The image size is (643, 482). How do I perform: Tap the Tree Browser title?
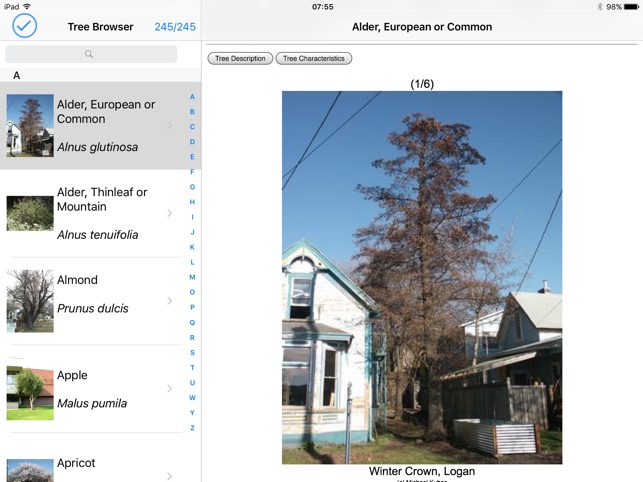click(100, 27)
